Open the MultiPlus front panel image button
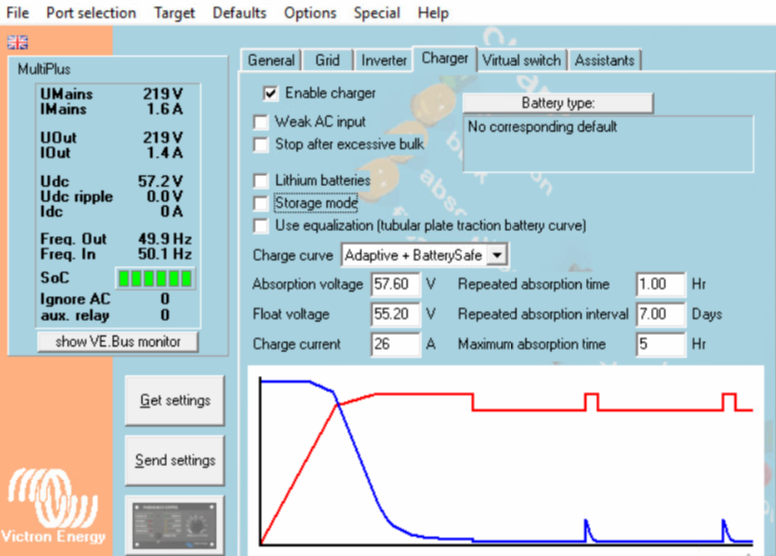This screenshot has width=776, height=556. point(175,526)
